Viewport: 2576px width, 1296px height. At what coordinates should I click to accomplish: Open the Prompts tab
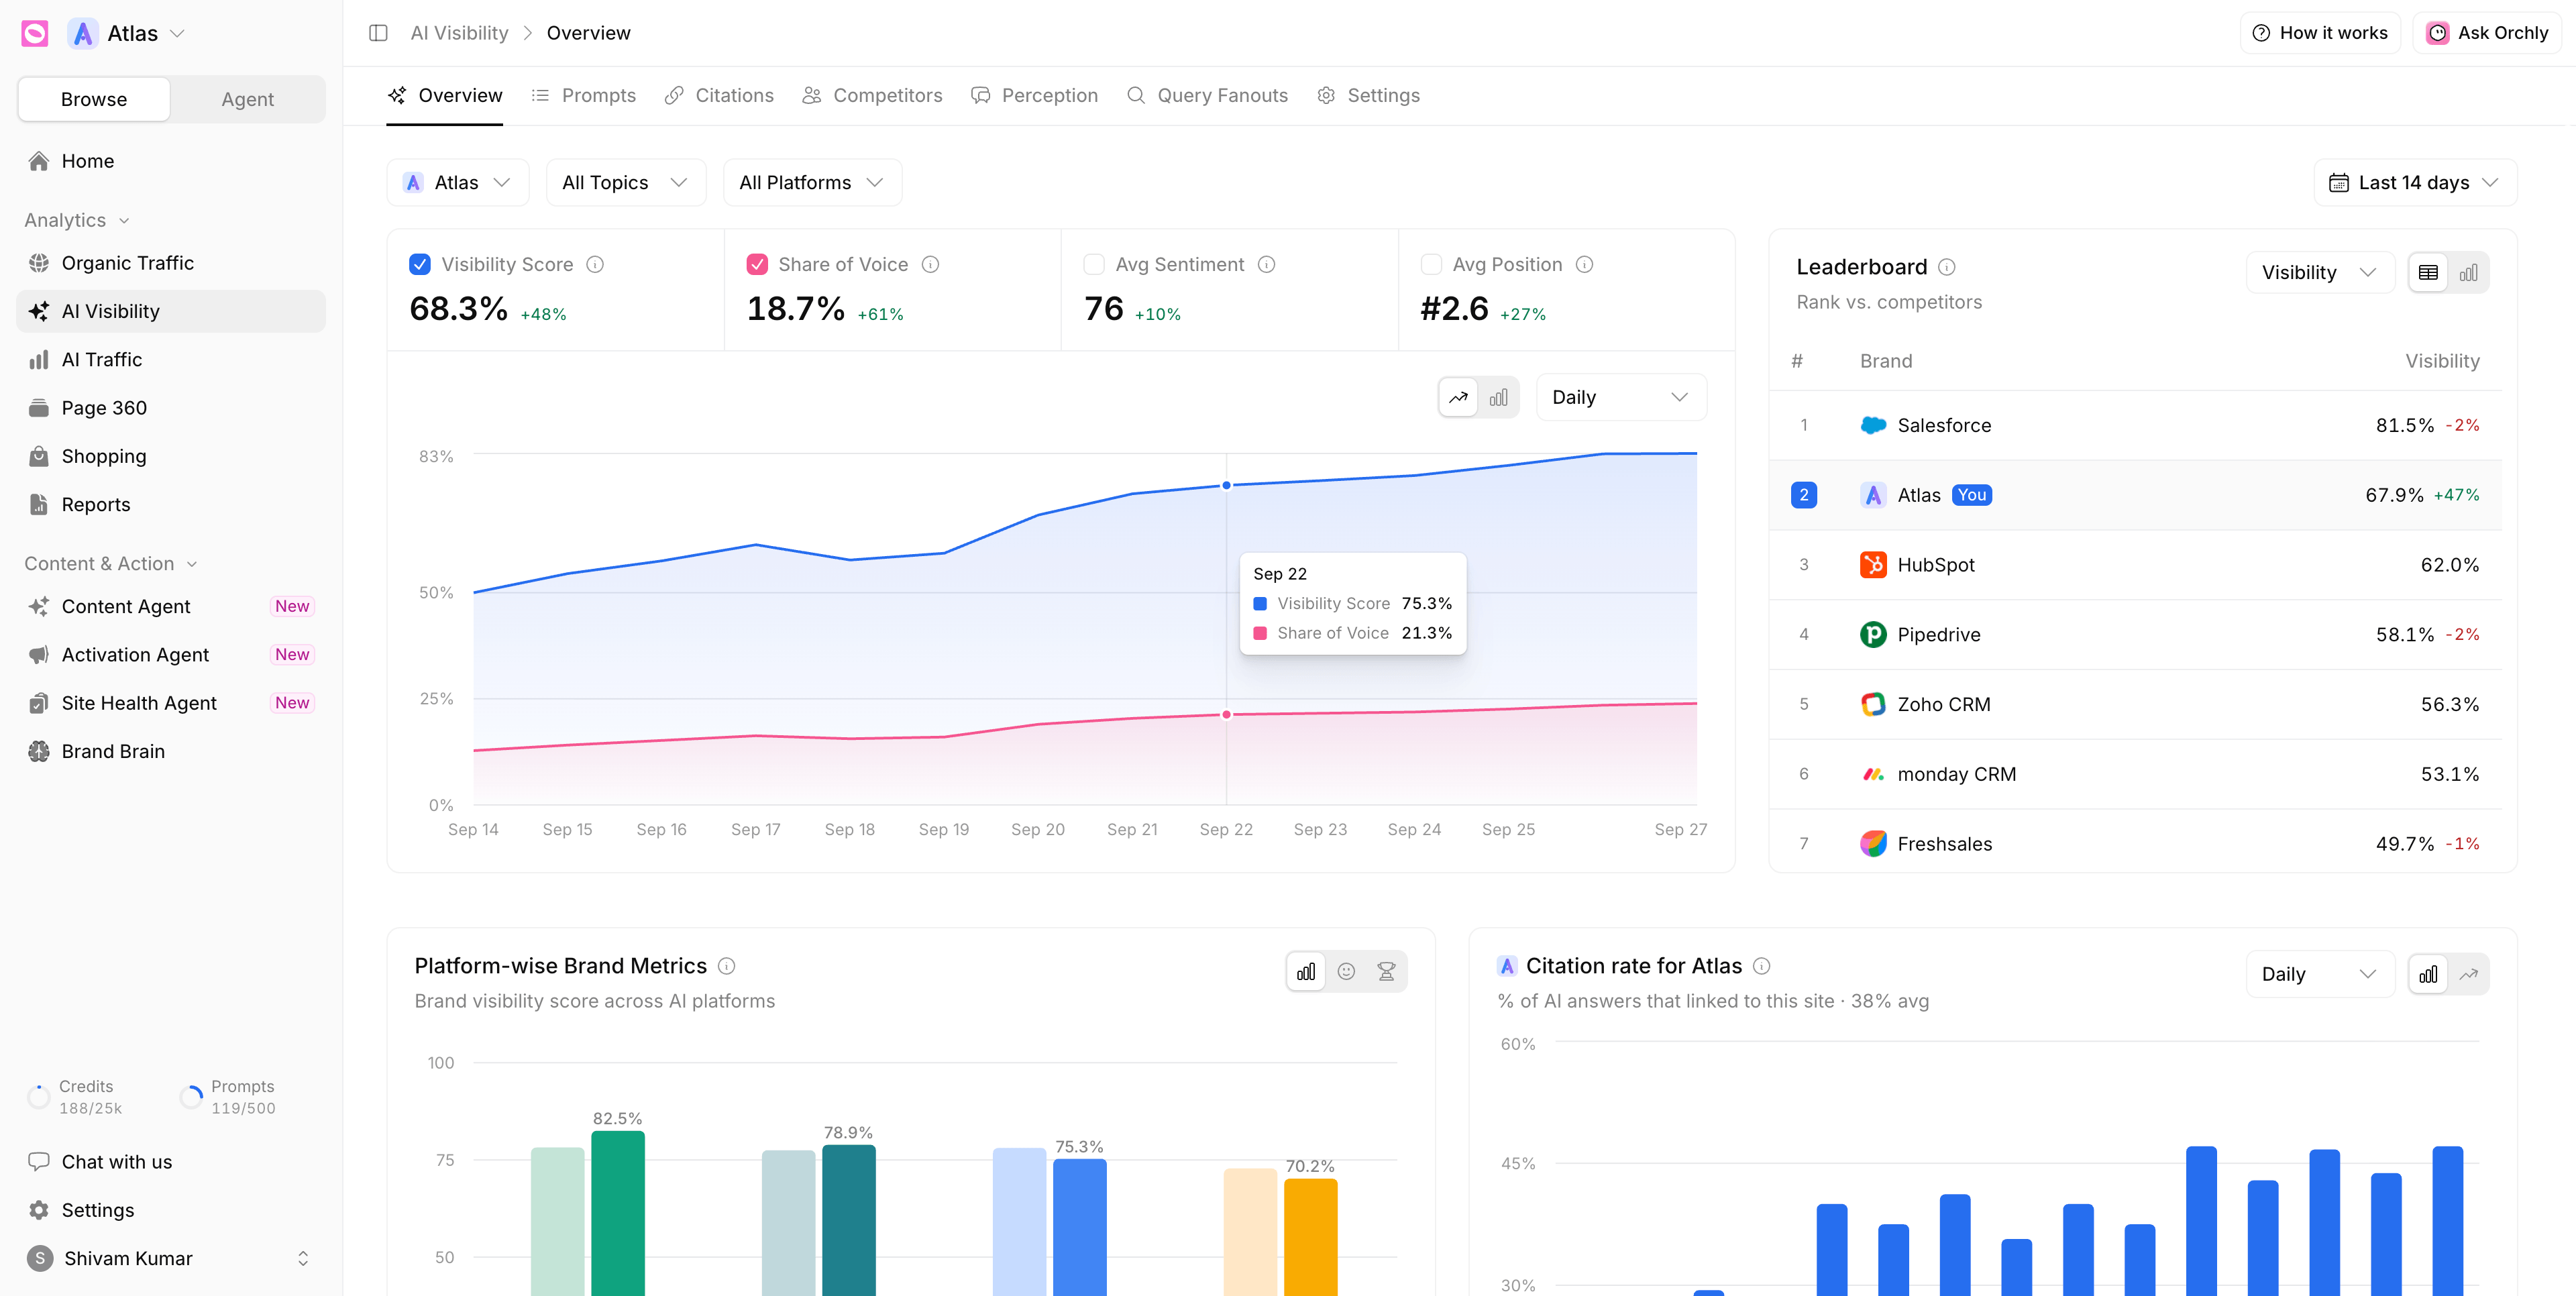(x=584, y=95)
